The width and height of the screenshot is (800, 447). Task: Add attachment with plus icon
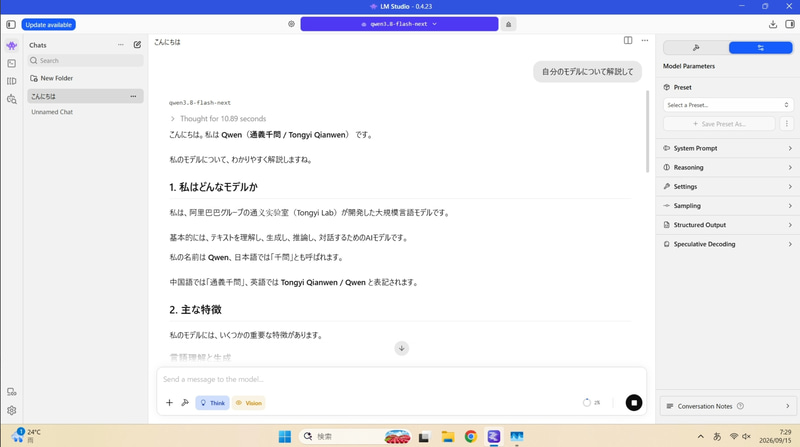coord(169,403)
